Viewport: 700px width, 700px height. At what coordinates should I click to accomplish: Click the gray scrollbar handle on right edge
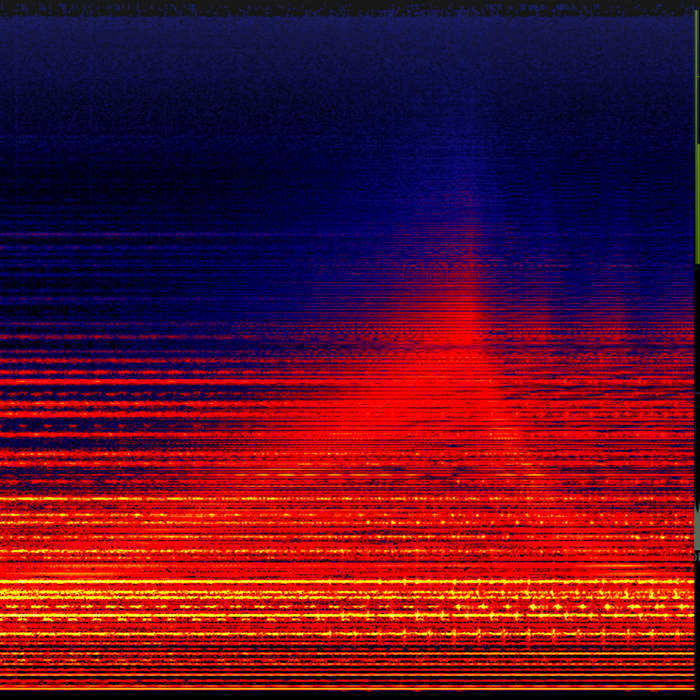point(696,528)
